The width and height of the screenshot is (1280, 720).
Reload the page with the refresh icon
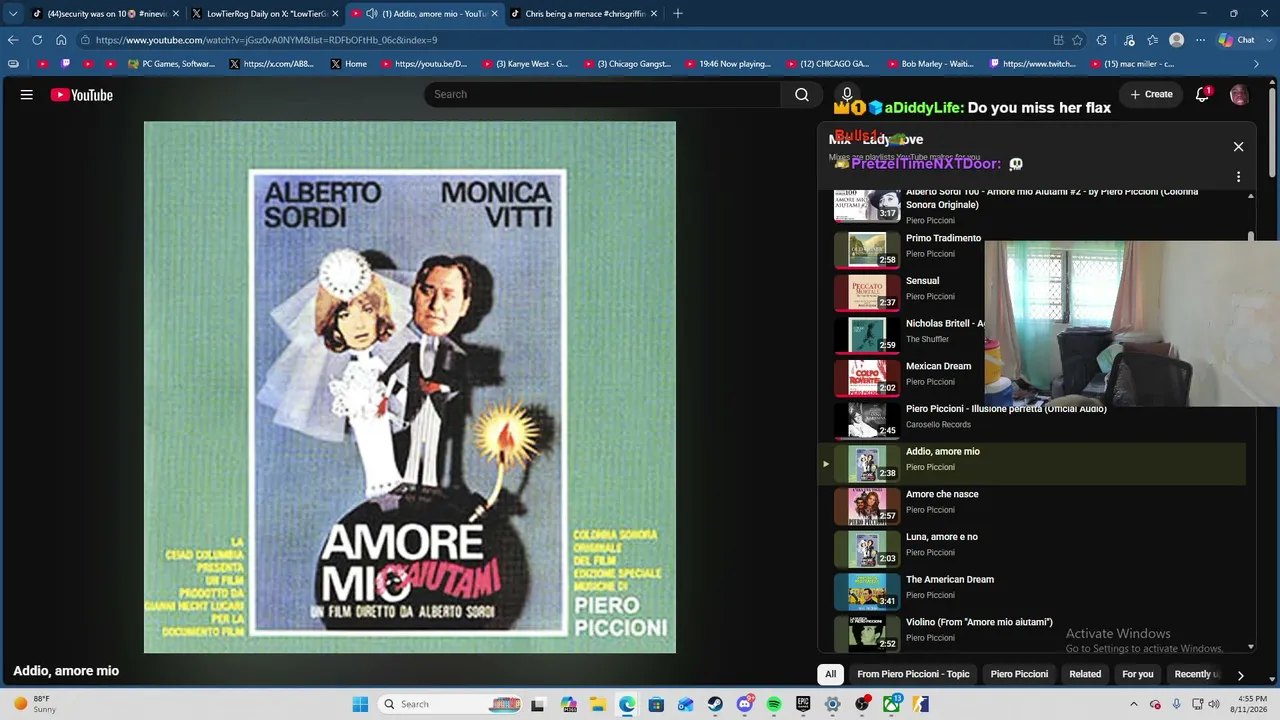point(37,40)
